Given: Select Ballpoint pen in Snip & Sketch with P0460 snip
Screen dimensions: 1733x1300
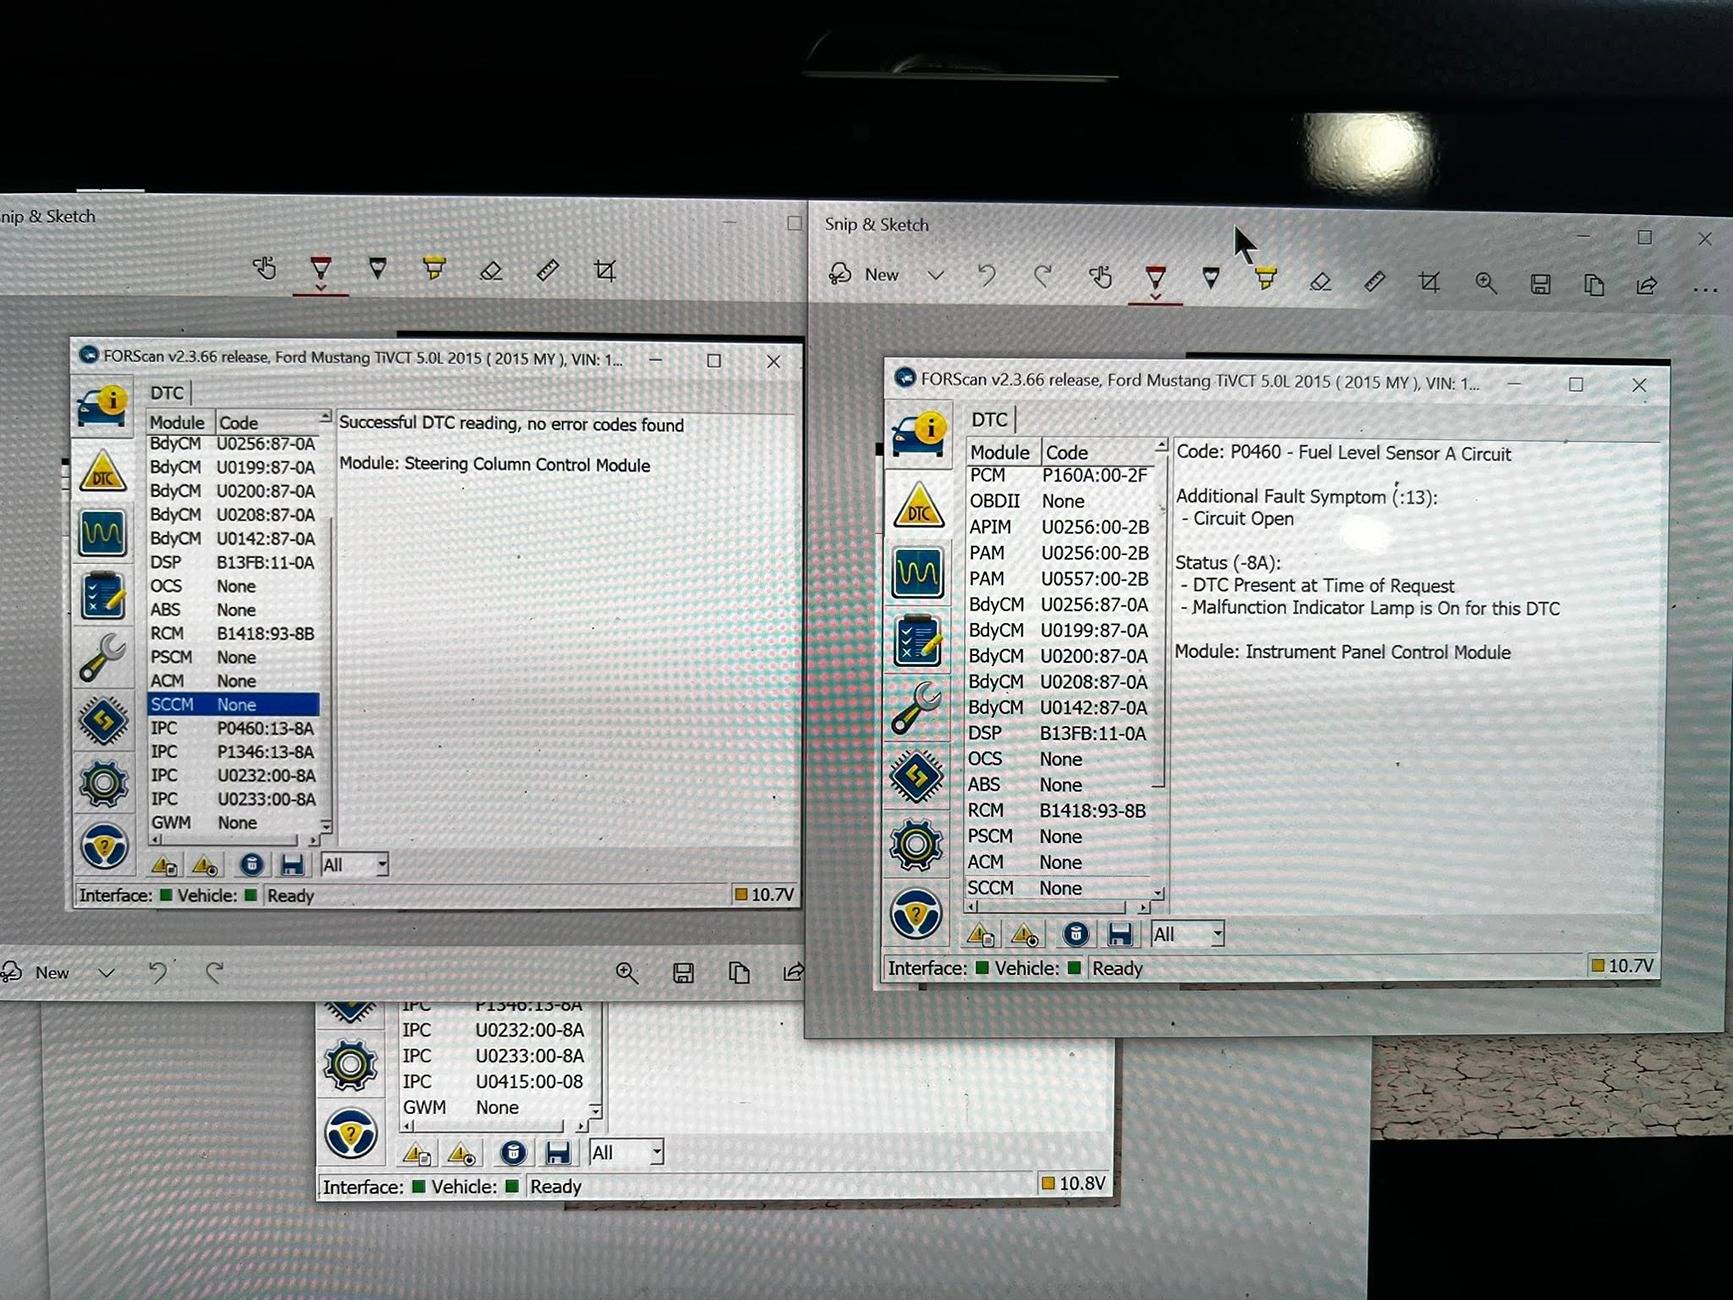Looking at the screenshot, I should point(1155,279).
